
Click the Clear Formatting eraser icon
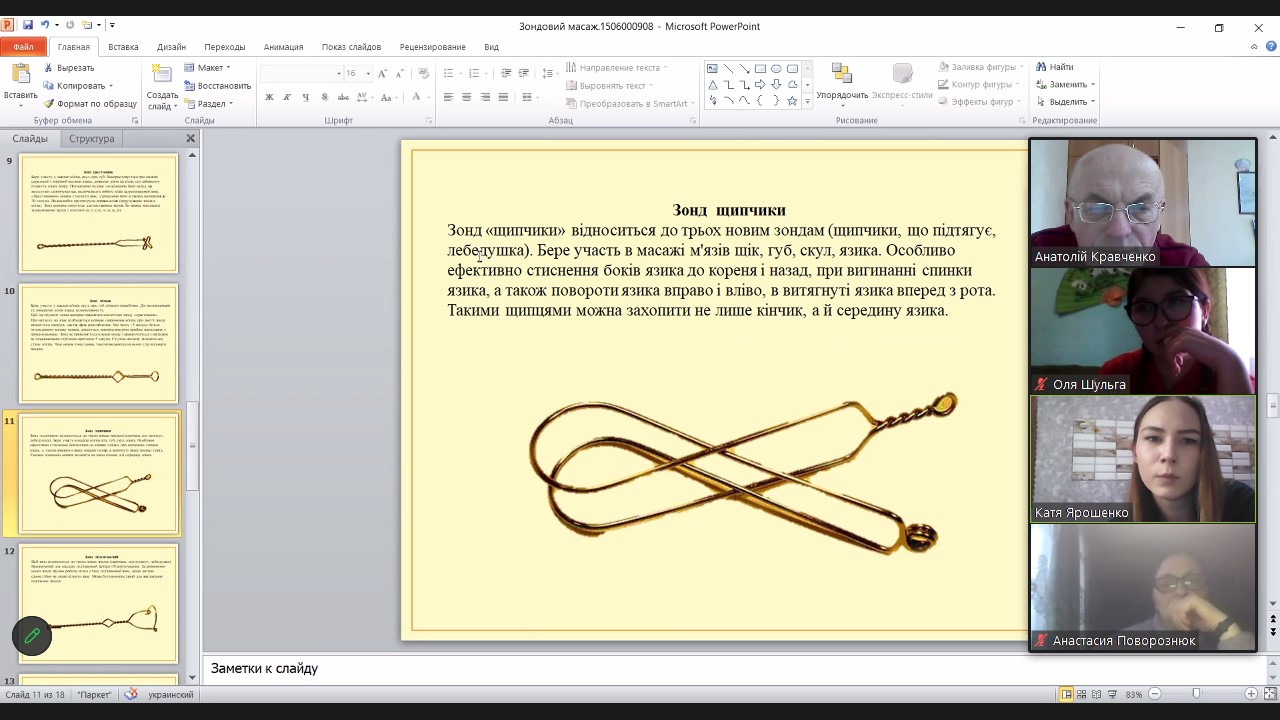[x=424, y=73]
